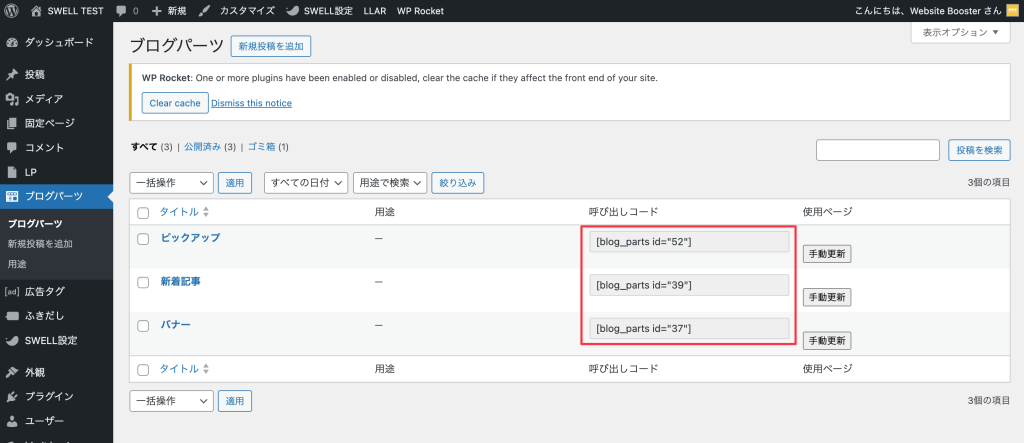Viewport: 1024px width, 443px height.
Task: Open the バナー post title
Action: [176, 325]
